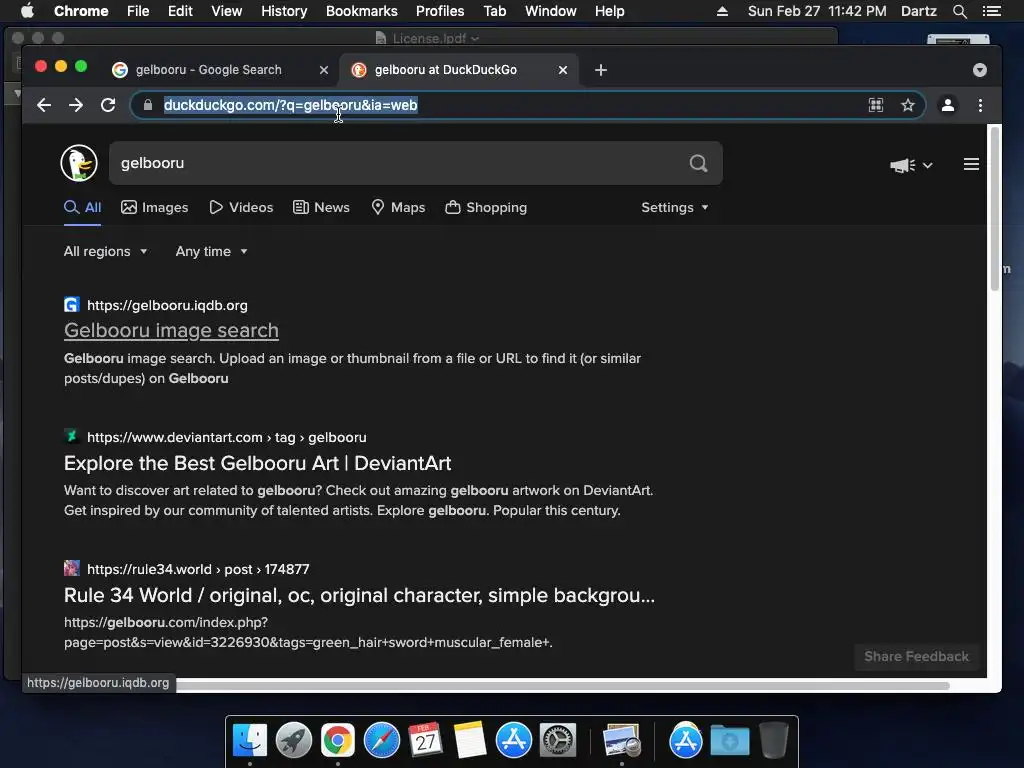Open the Gelbooru image search result
This screenshot has width=1024, height=768.
171,330
